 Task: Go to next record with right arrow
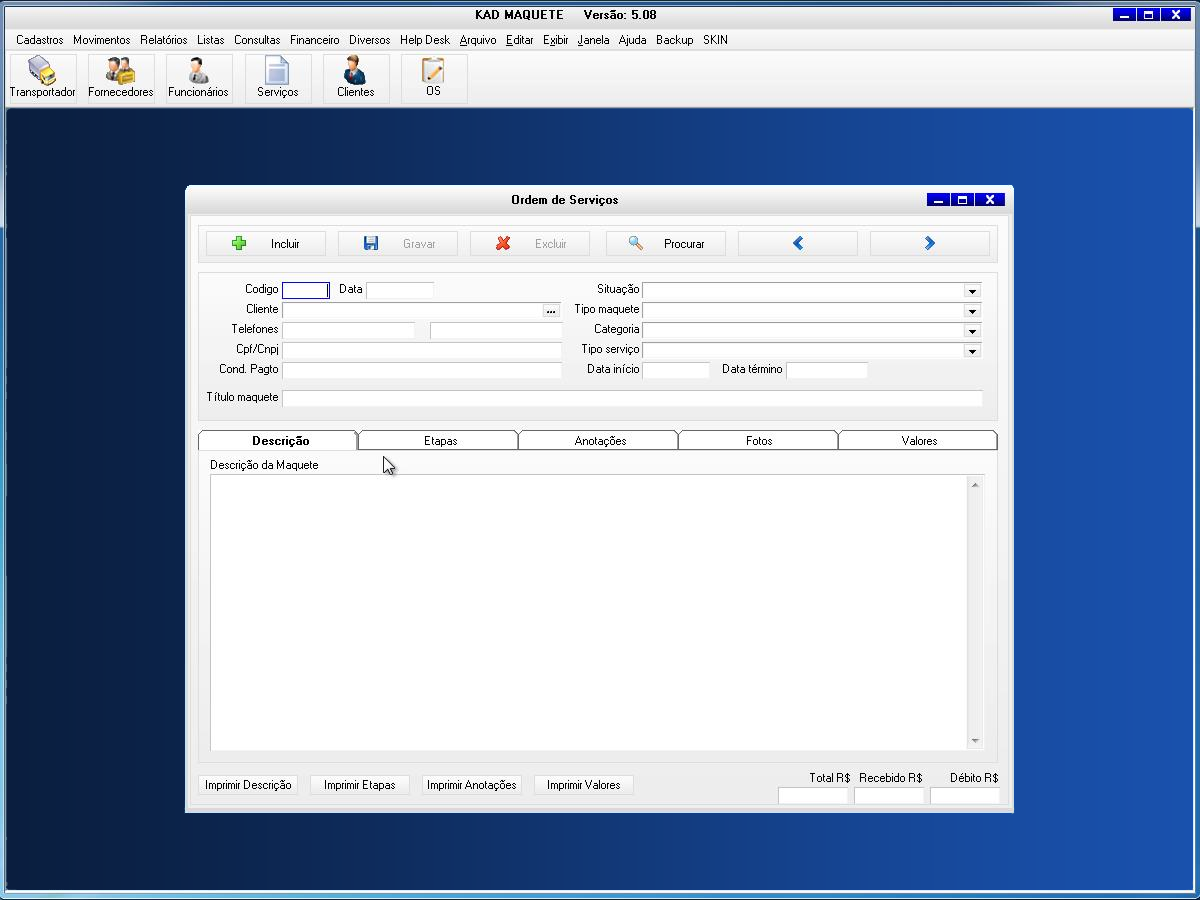pyautogui.click(x=930, y=243)
